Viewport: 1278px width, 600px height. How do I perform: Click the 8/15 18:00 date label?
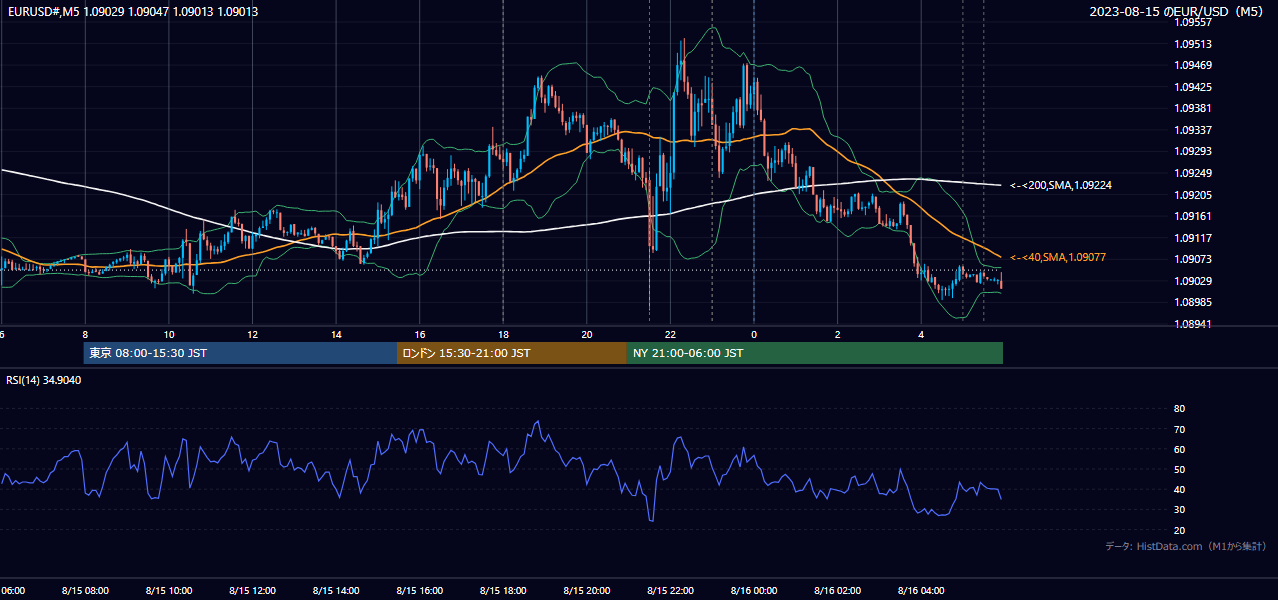point(503,591)
